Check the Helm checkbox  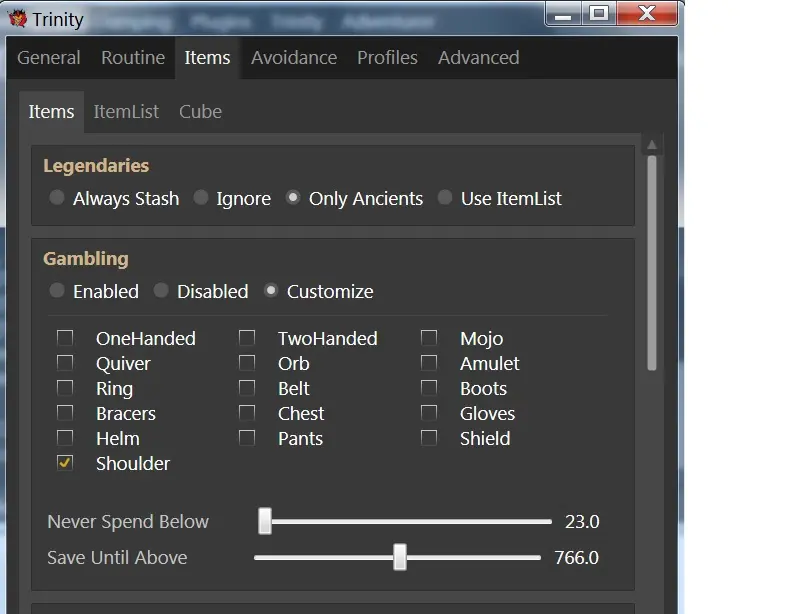click(x=65, y=437)
